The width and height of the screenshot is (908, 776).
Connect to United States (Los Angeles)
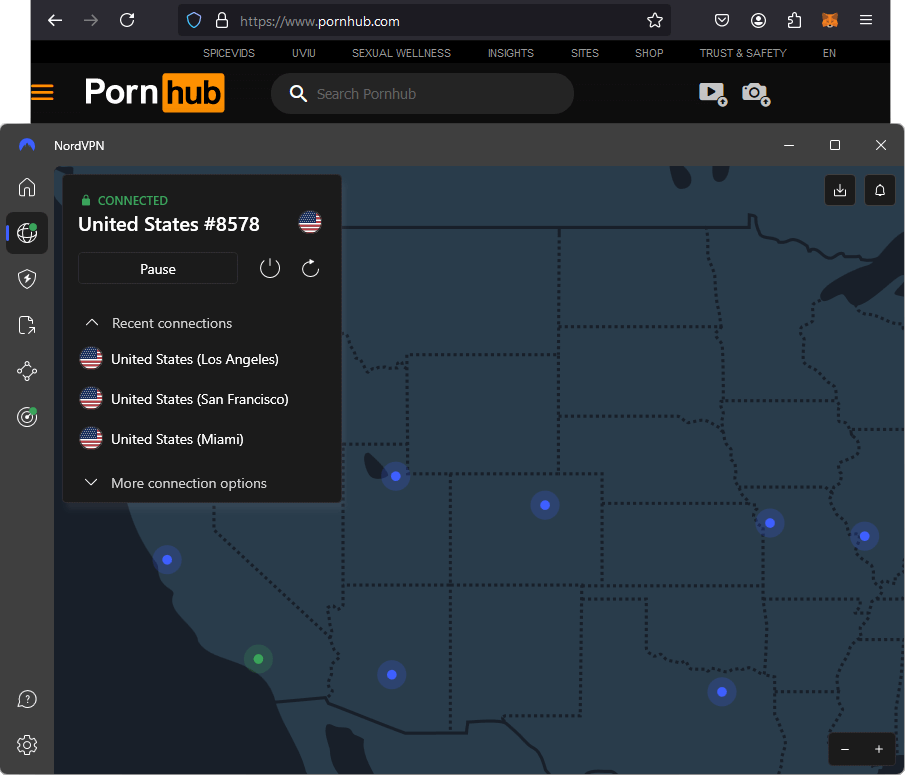click(x=180, y=359)
